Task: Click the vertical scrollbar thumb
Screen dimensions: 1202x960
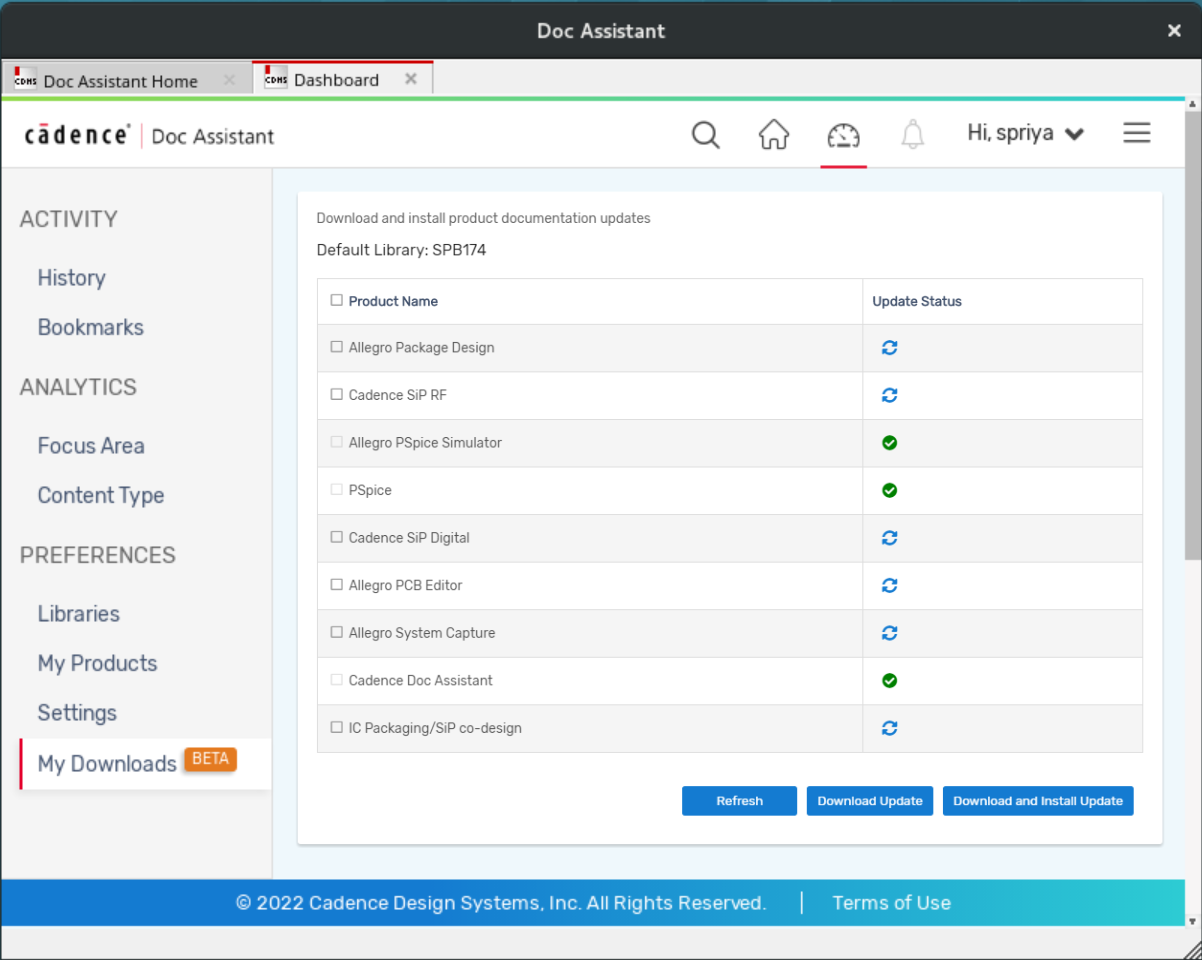Action: (x=1192, y=335)
